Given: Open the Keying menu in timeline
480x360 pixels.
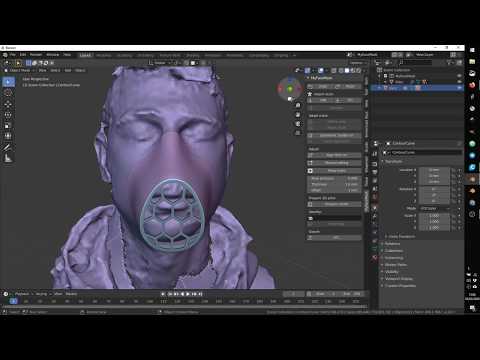Looking at the screenshot, I should [x=42, y=294].
